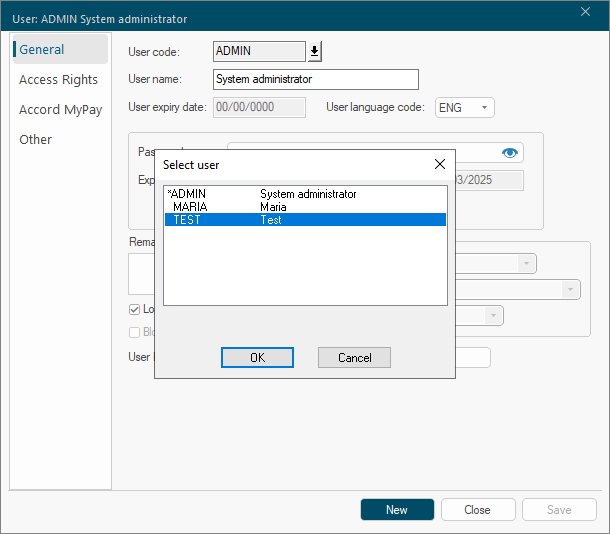Select the *ADMIN System administrator row
Image resolution: width=610 pixels, height=534 pixels.
[x=305, y=194]
